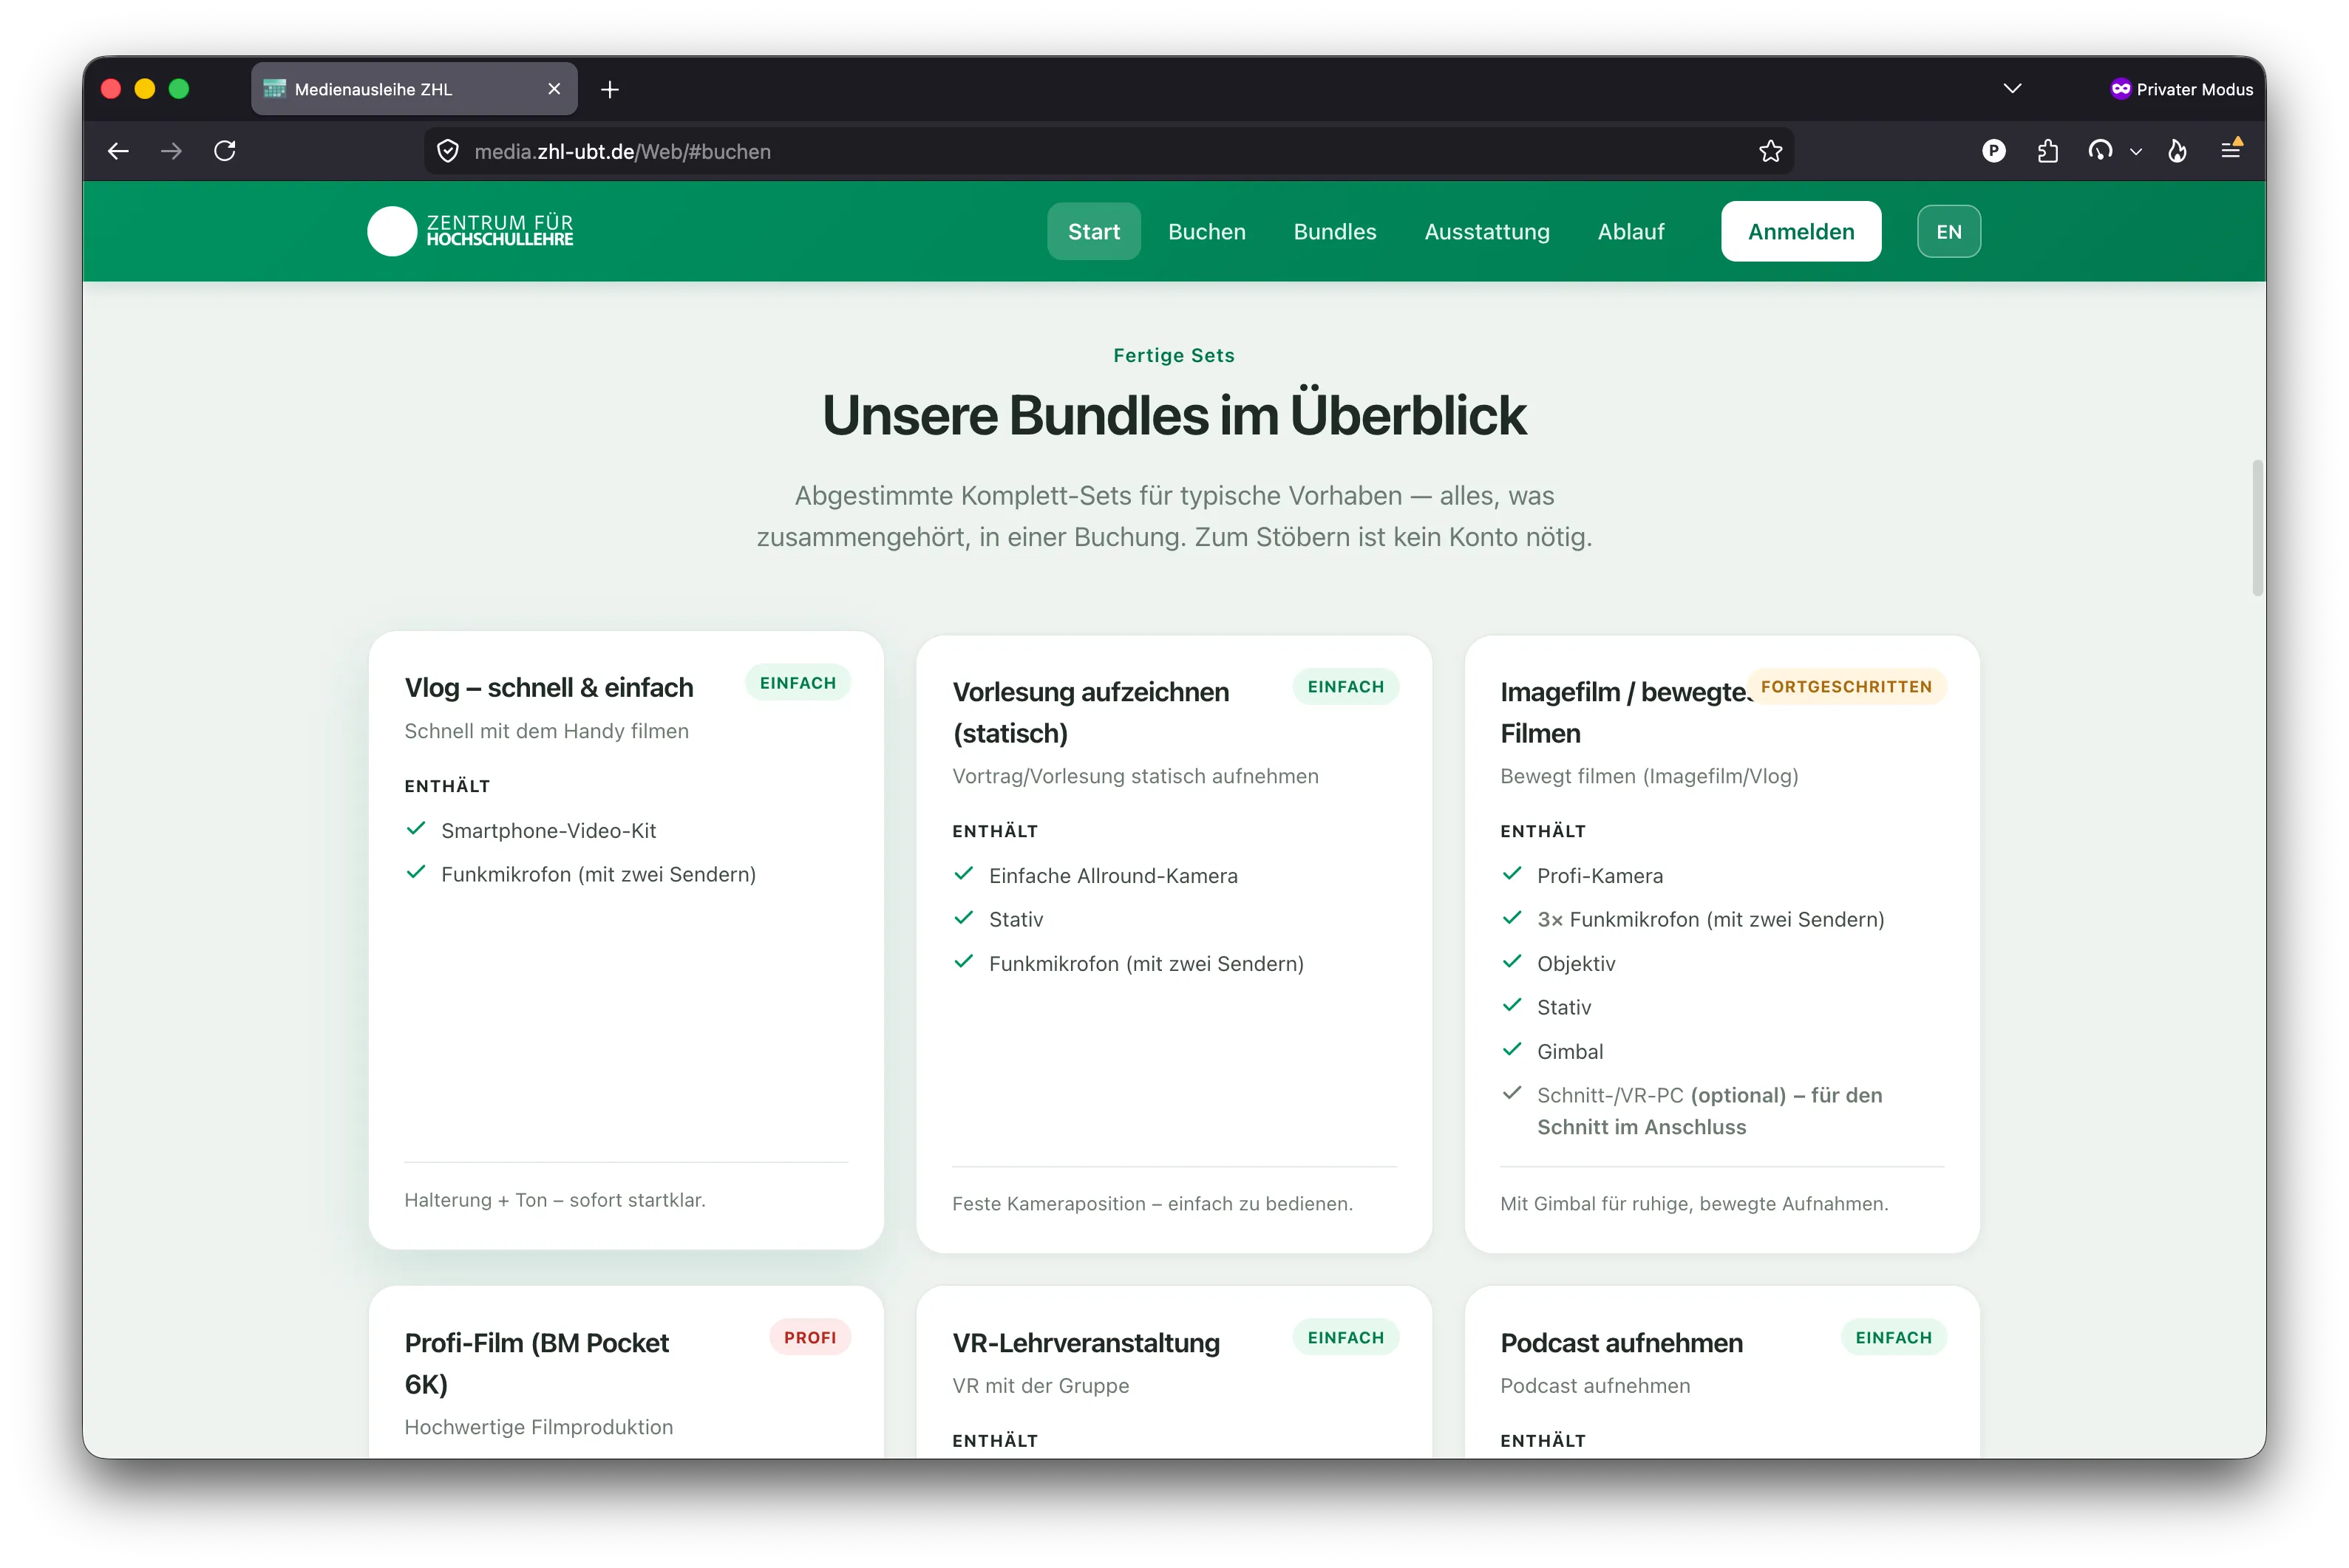Image resolution: width=2349 pixels, height=1568 pixels.
Task: Click VR mit der Gruppe subtitle
Action: coord(1040,1385)
